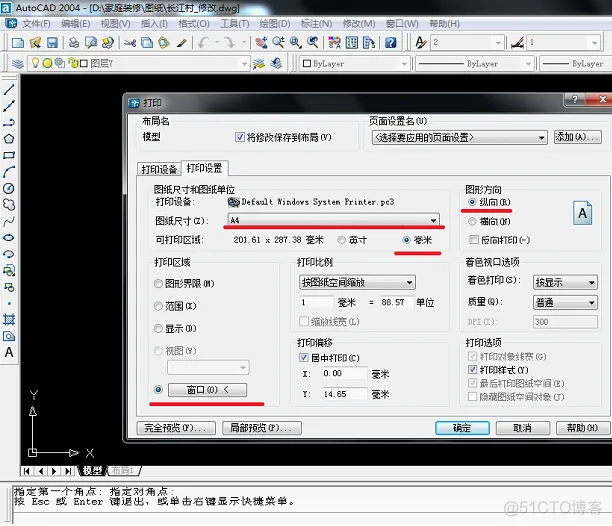Viewport: 612px width, 526px height.
Task: Click the Cut scissors icon
Action: (x=130, y=43)
